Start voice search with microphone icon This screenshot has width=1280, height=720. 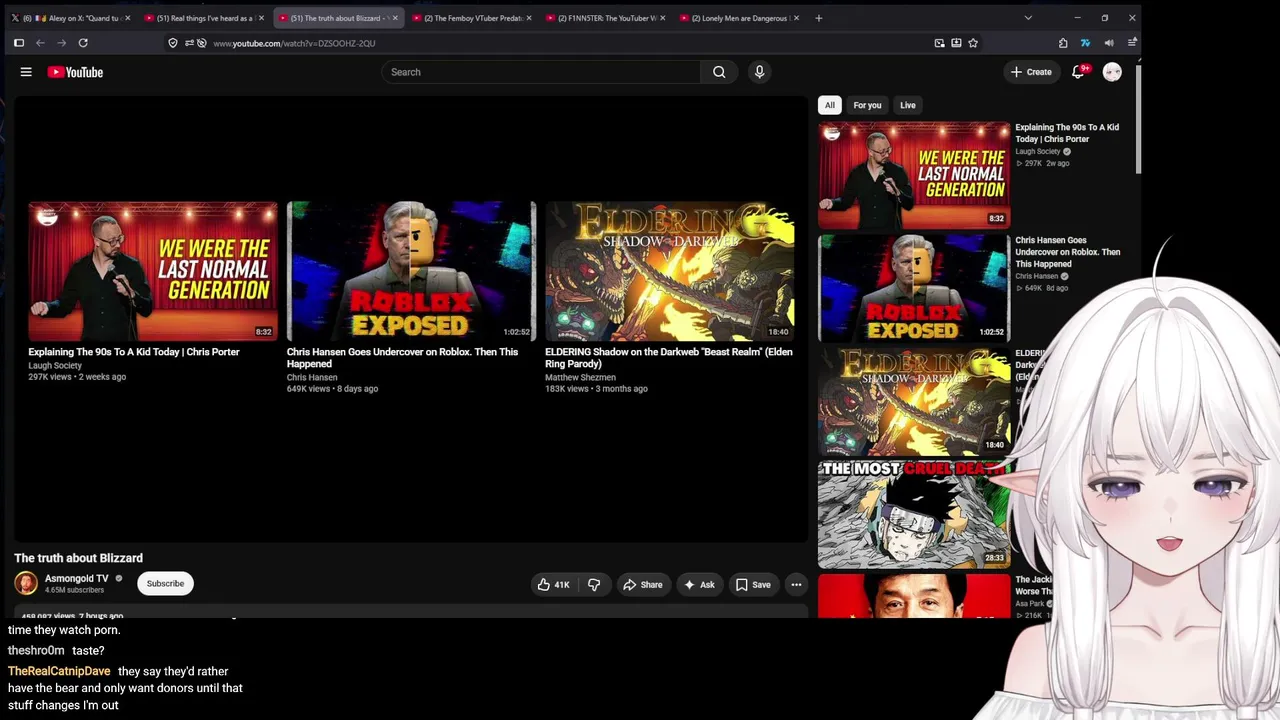tap(759, 72)
